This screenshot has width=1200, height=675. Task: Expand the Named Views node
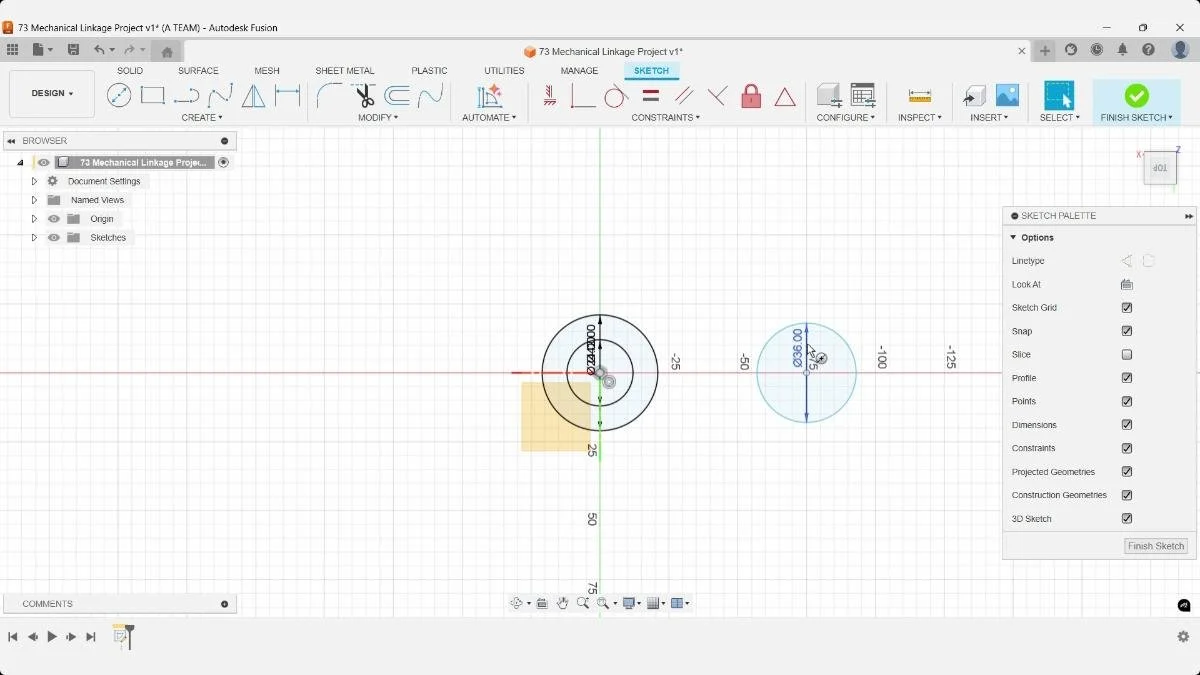pos(34,200)
